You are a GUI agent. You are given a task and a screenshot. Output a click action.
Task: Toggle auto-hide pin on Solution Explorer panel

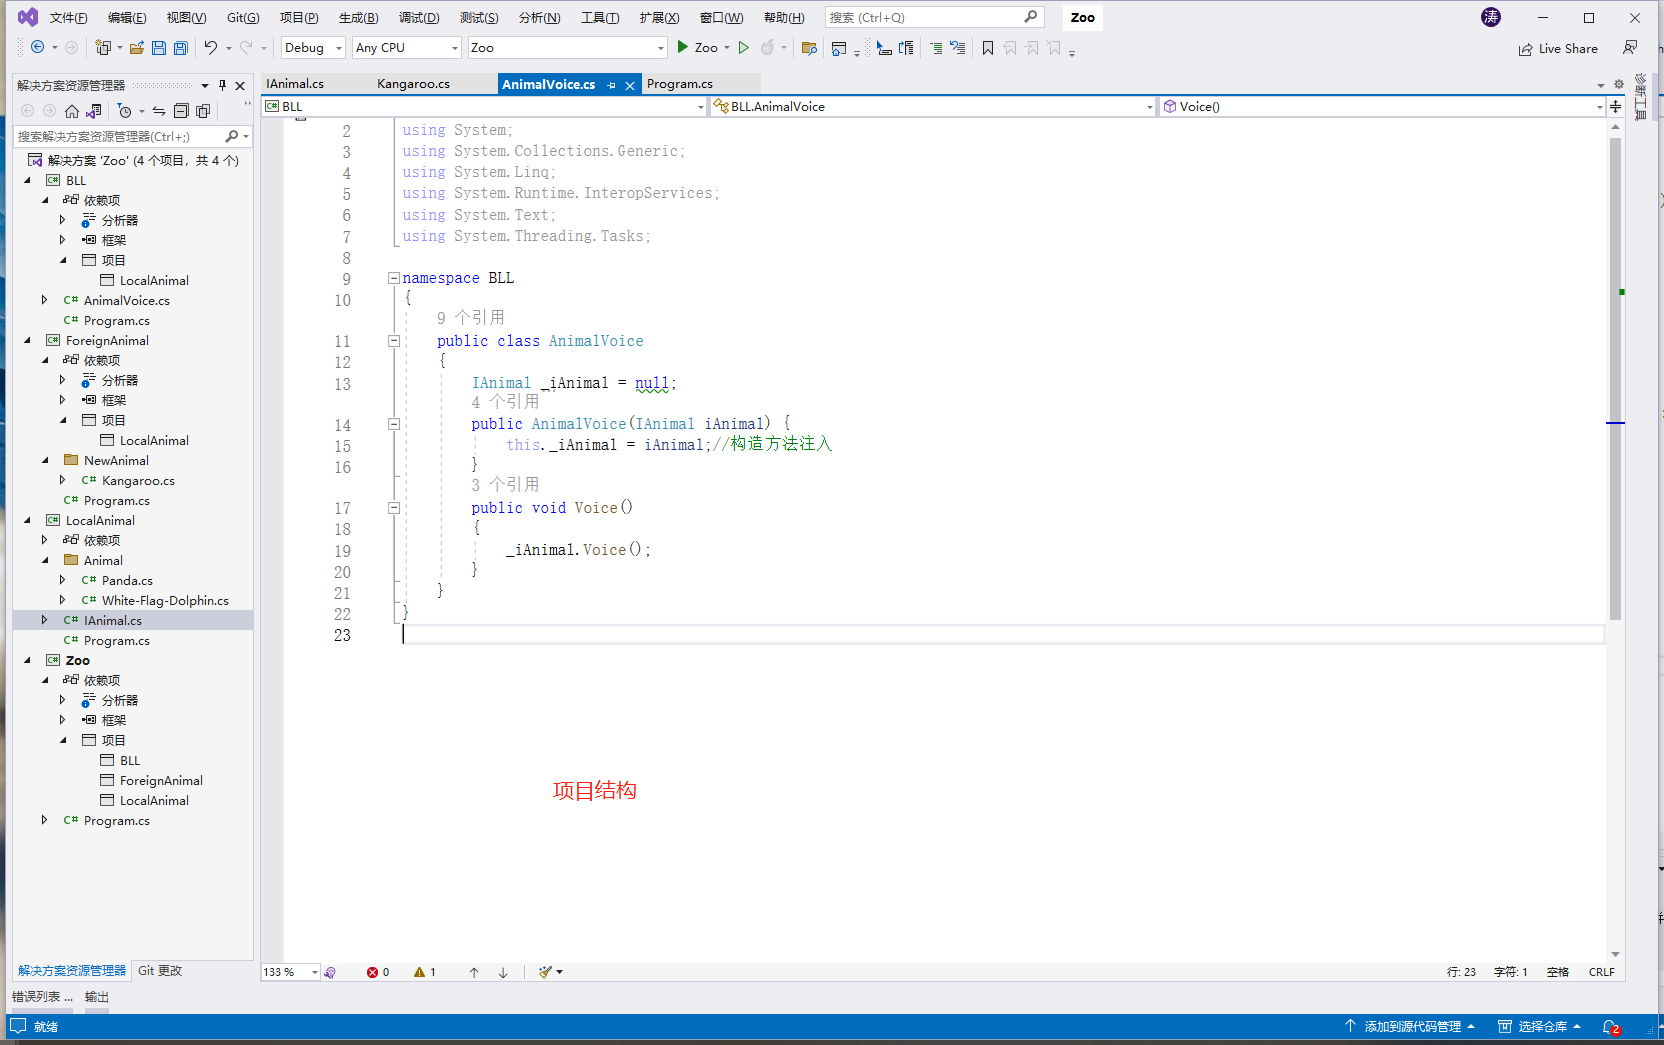point(222,85)
